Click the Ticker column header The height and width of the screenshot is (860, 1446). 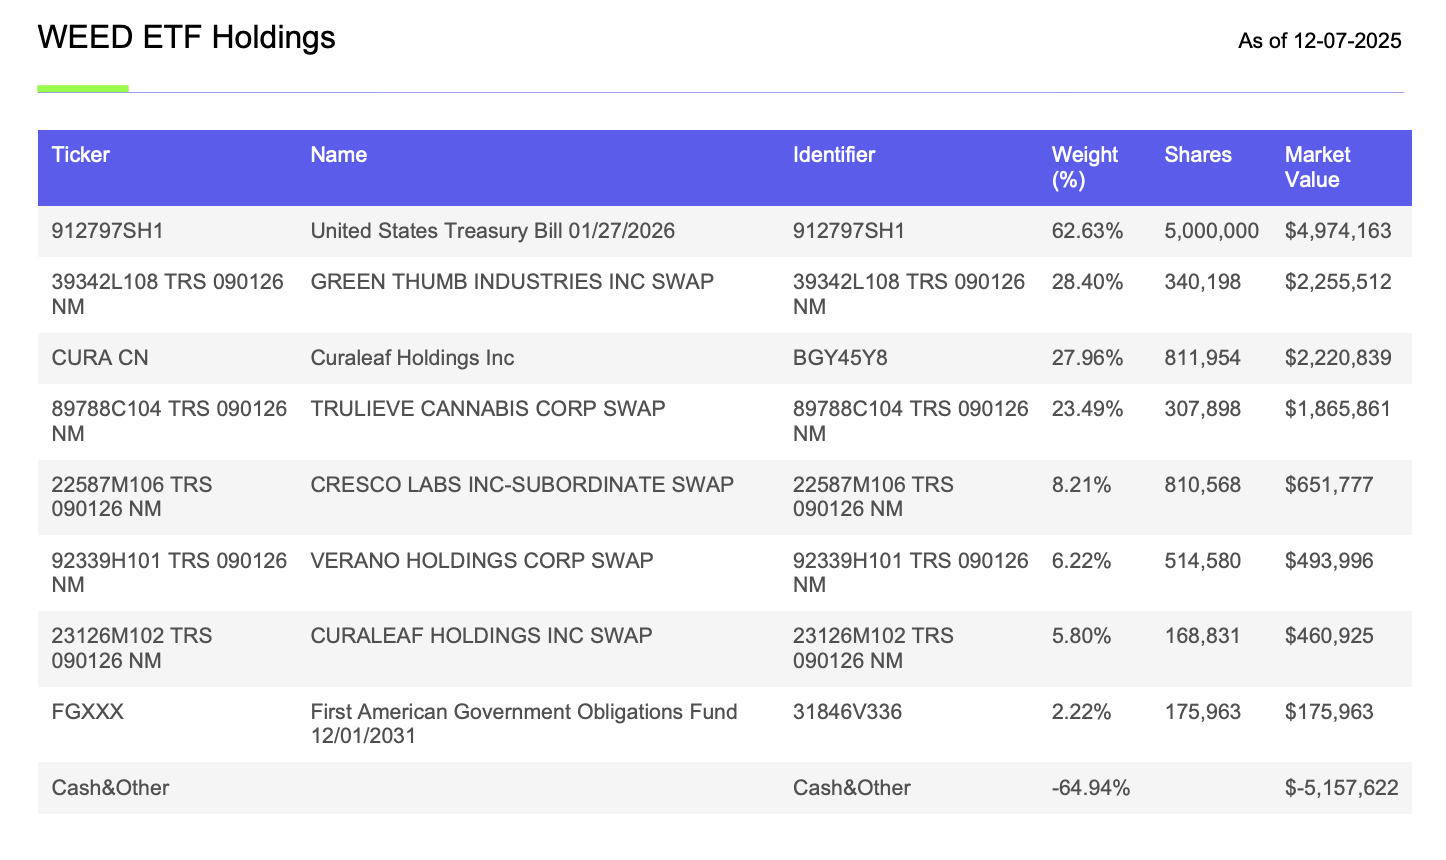pyautogui.click(x=80, y=155)
